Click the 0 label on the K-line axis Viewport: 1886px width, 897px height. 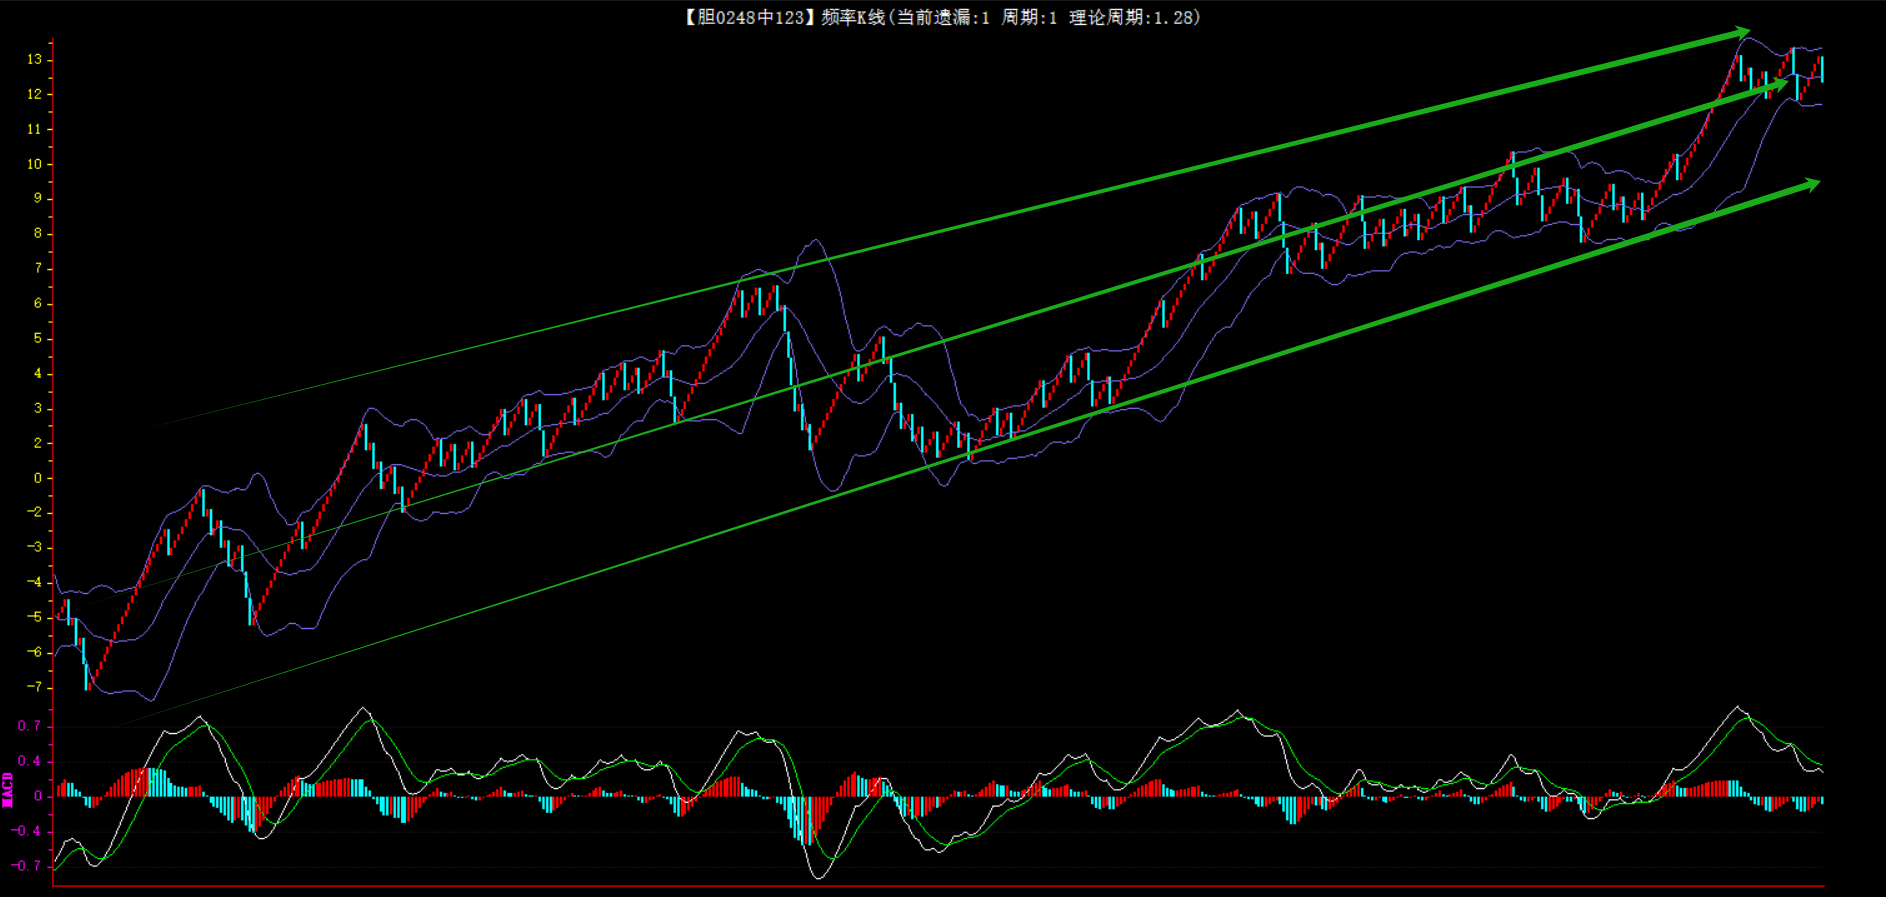38,478
